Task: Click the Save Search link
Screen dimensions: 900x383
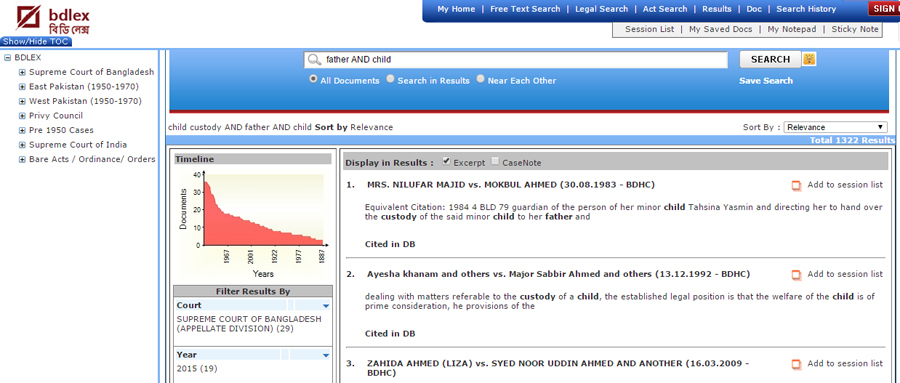Action: coord(766,81)
